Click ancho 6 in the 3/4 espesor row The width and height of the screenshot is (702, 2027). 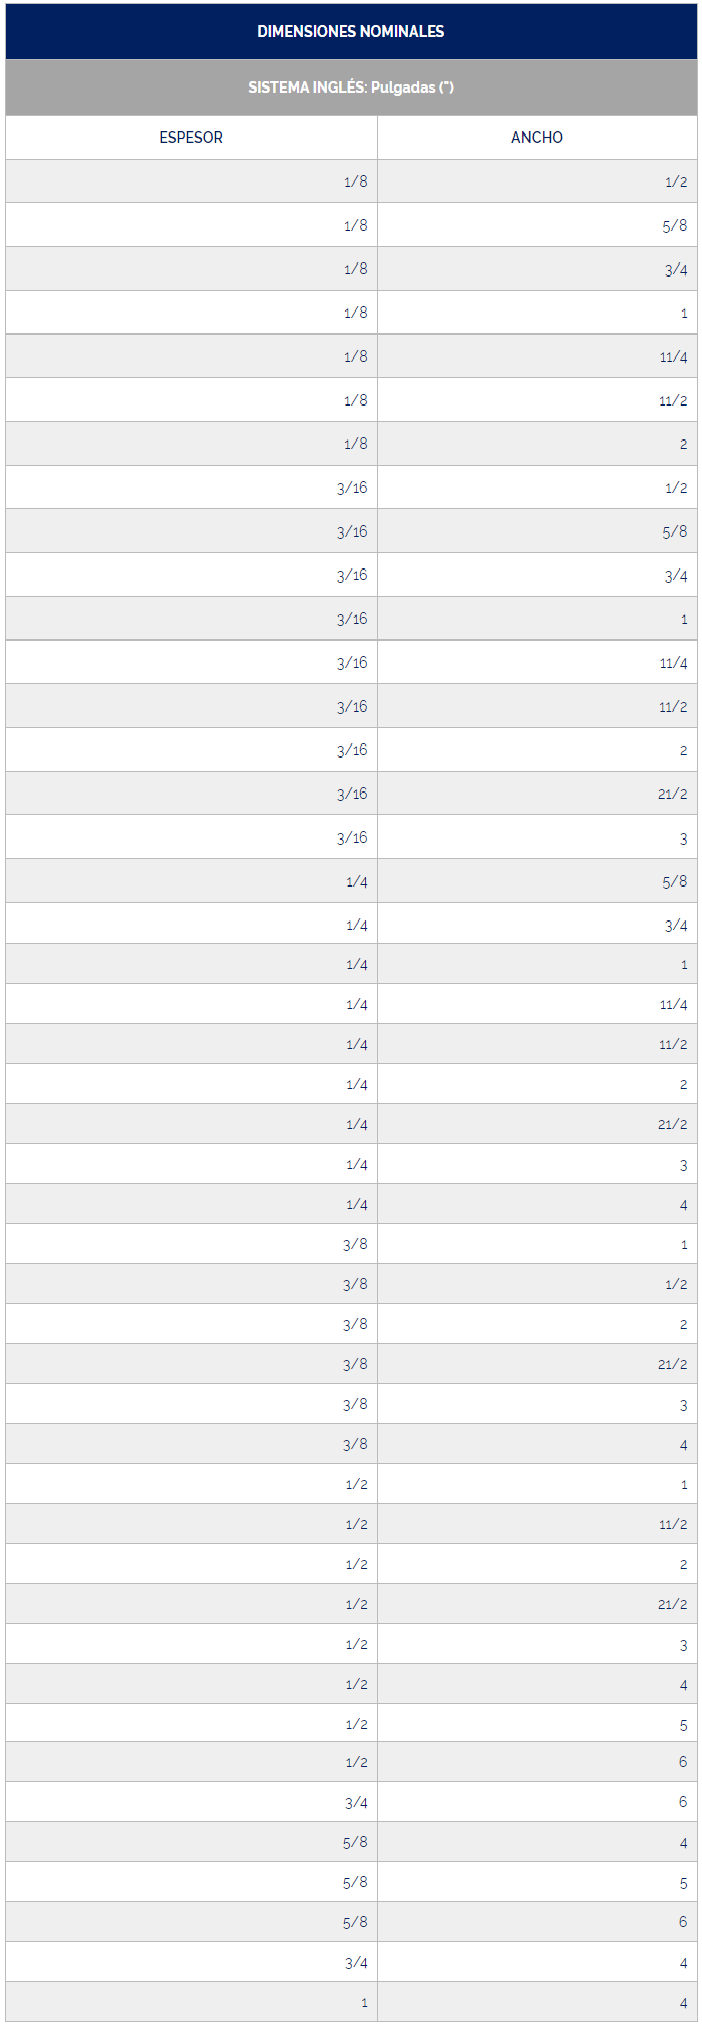683,1802
